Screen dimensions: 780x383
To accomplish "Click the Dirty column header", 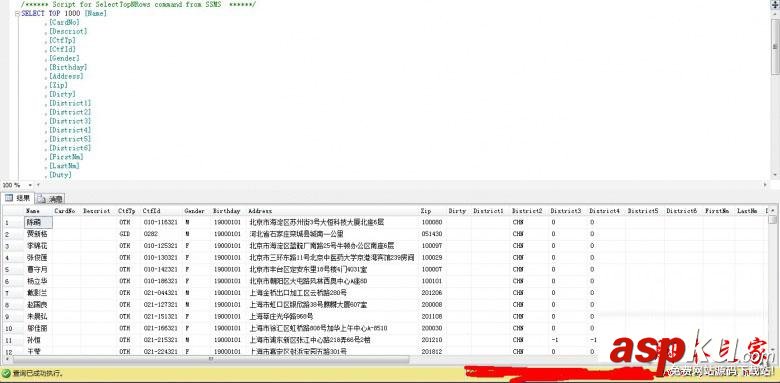I will pos(457,211).
